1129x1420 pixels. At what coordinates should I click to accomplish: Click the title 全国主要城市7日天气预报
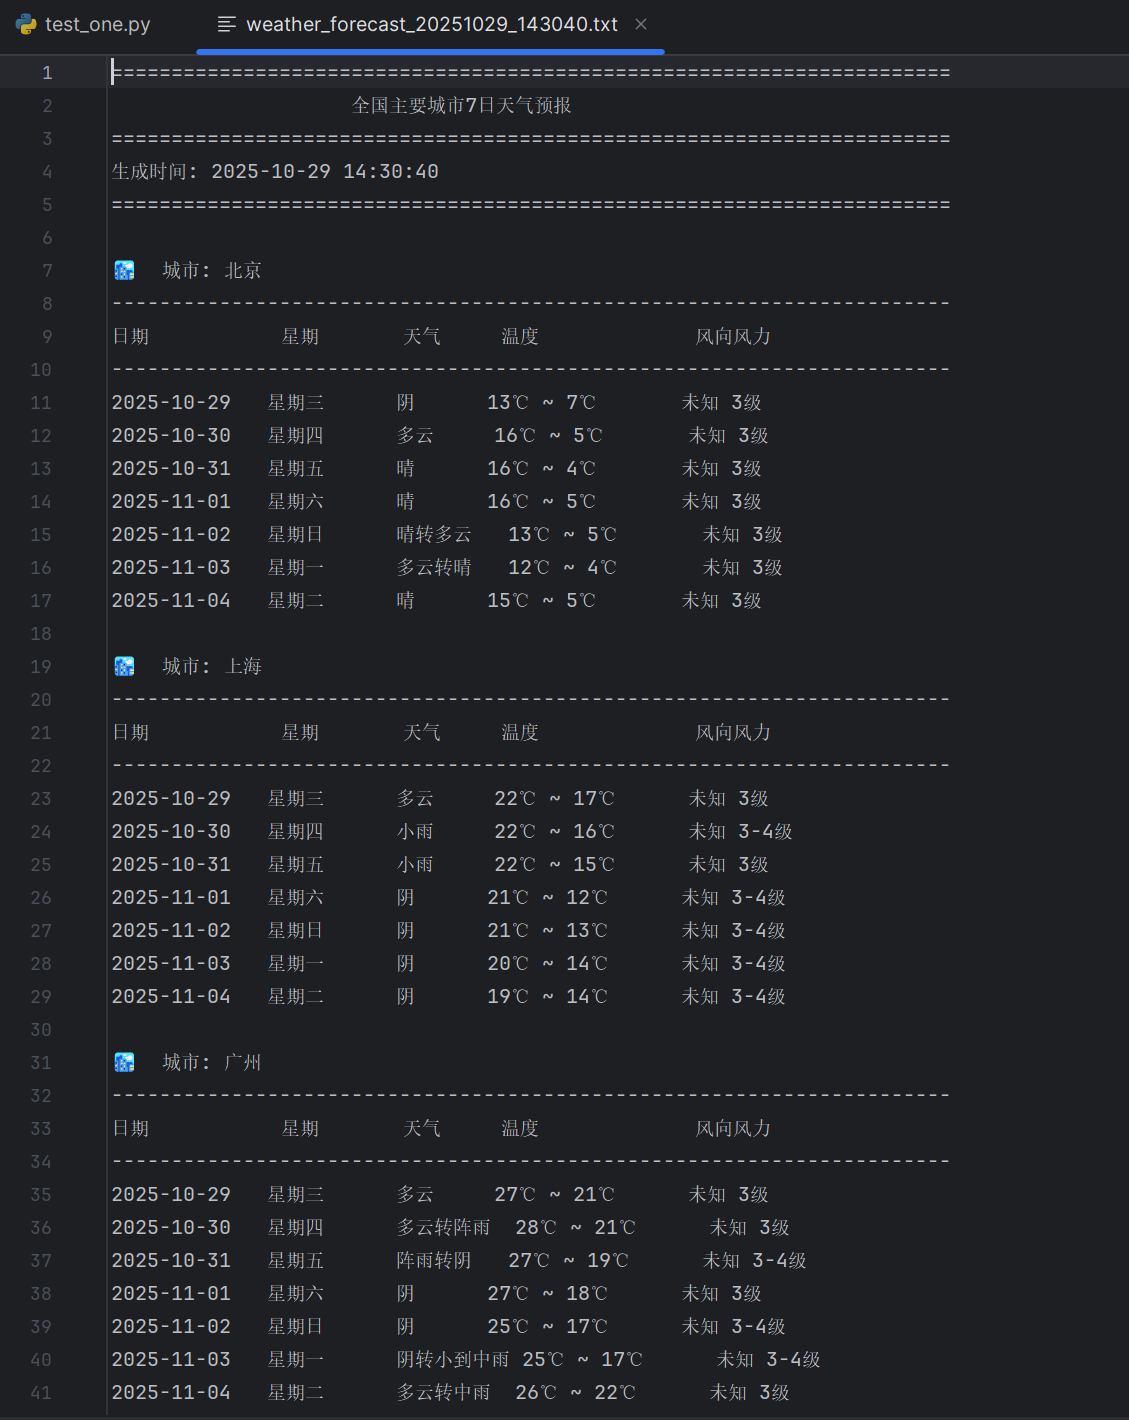coord(462,105)
